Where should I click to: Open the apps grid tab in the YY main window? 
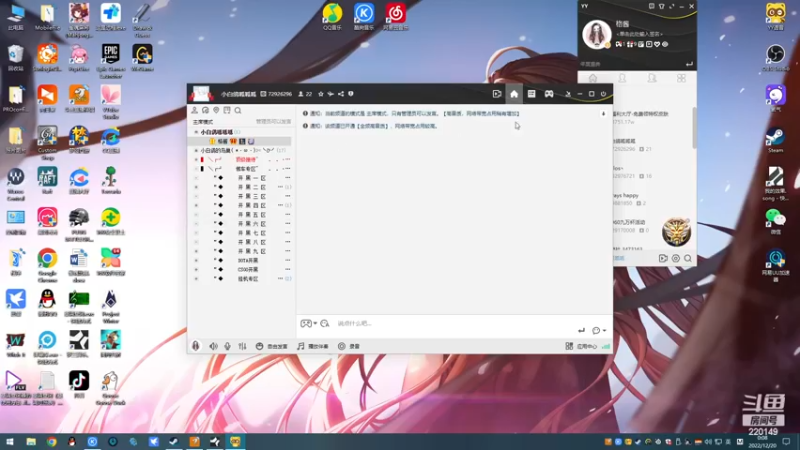(681, 78)
